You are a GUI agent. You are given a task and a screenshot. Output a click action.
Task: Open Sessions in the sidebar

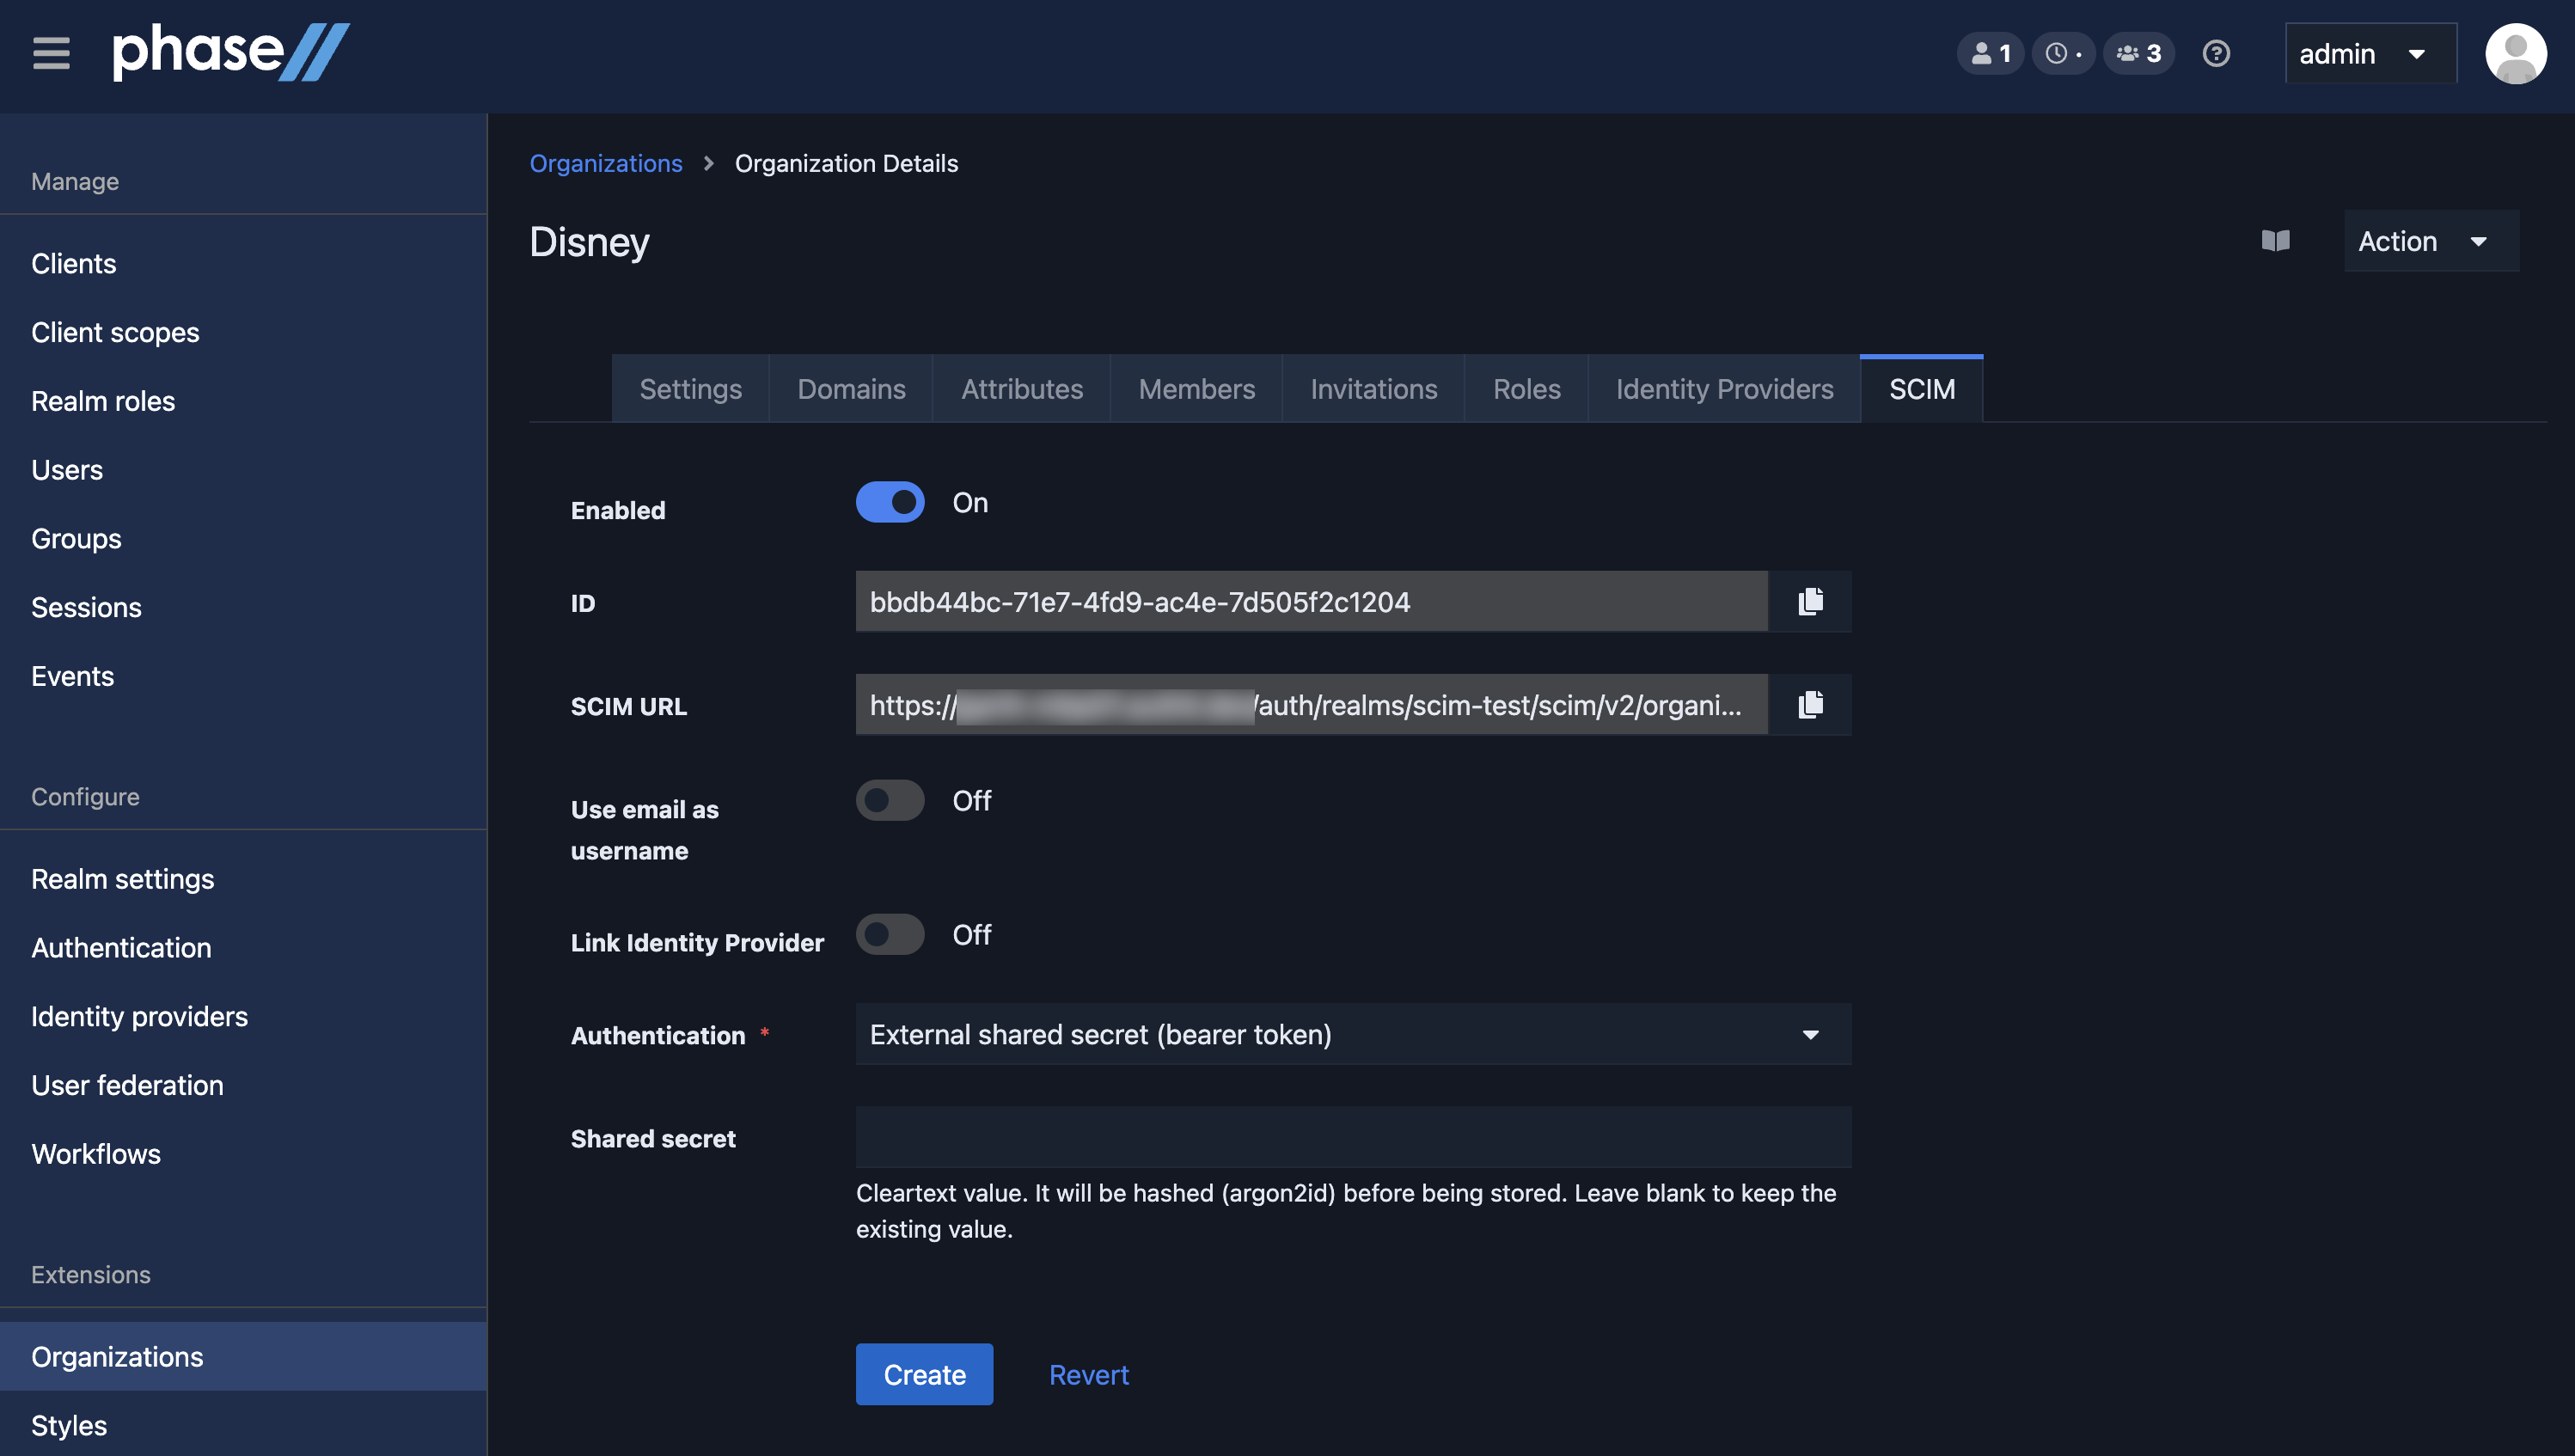tap(244, 607)
